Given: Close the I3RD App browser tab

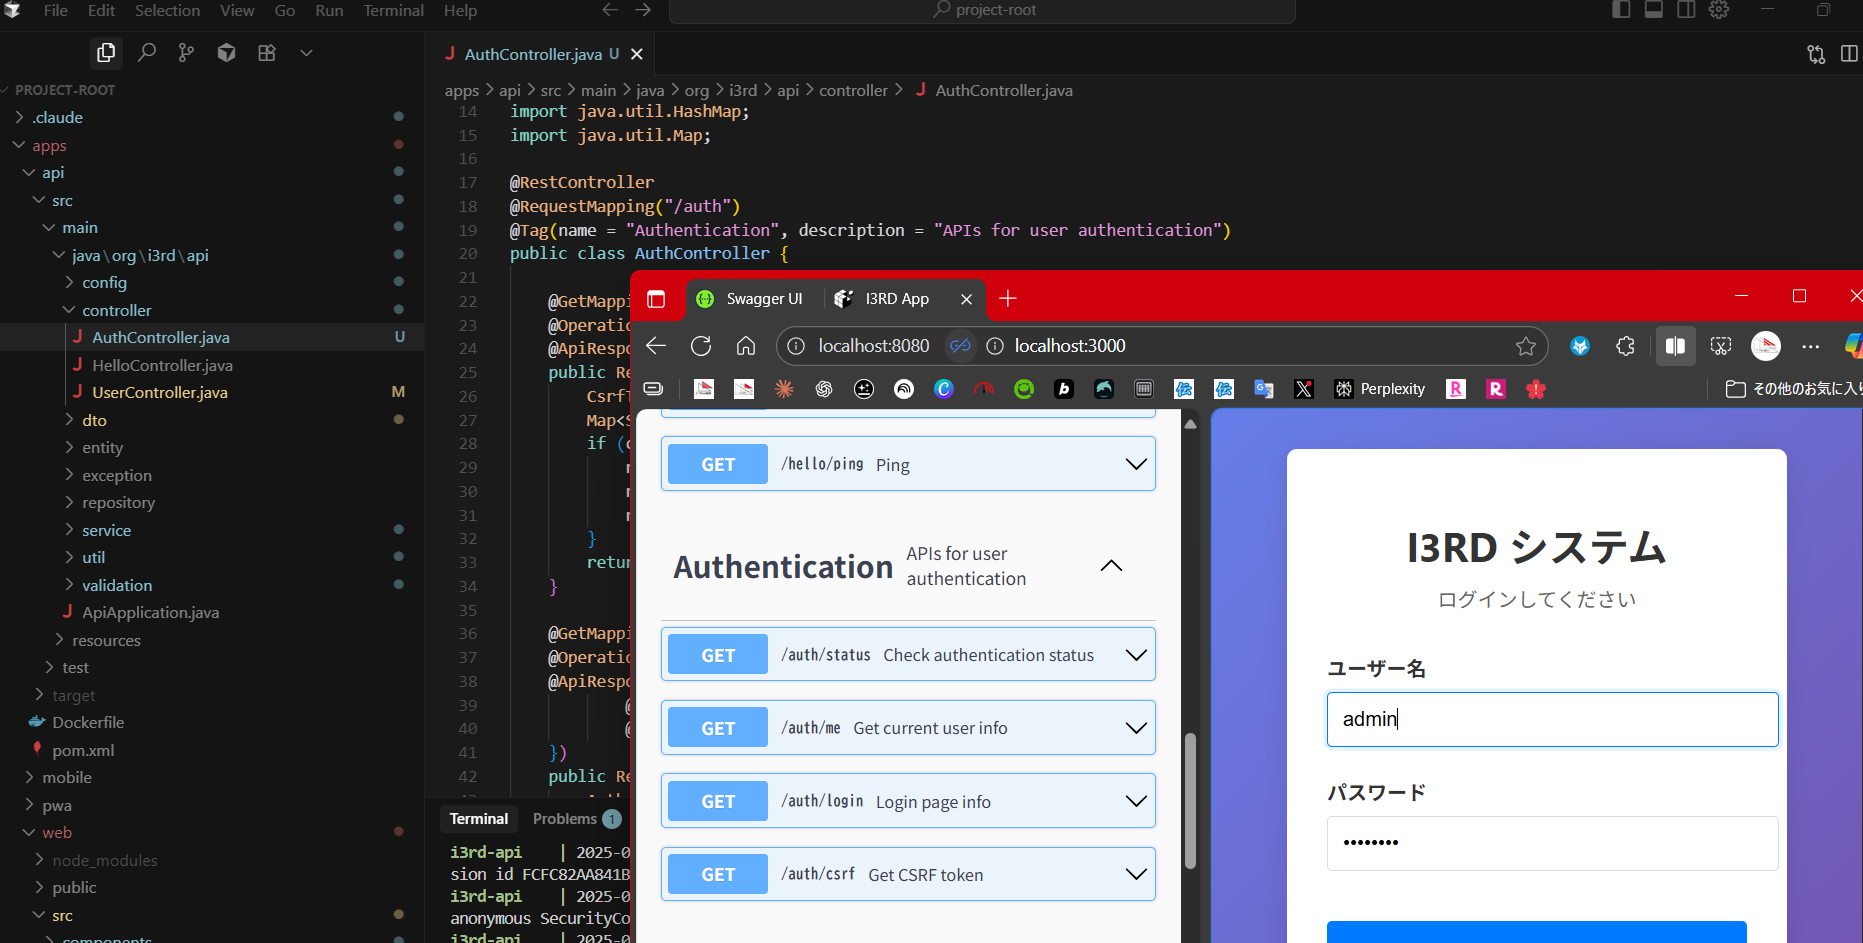Looking at the screenshot, I should [x=966, y=299].
